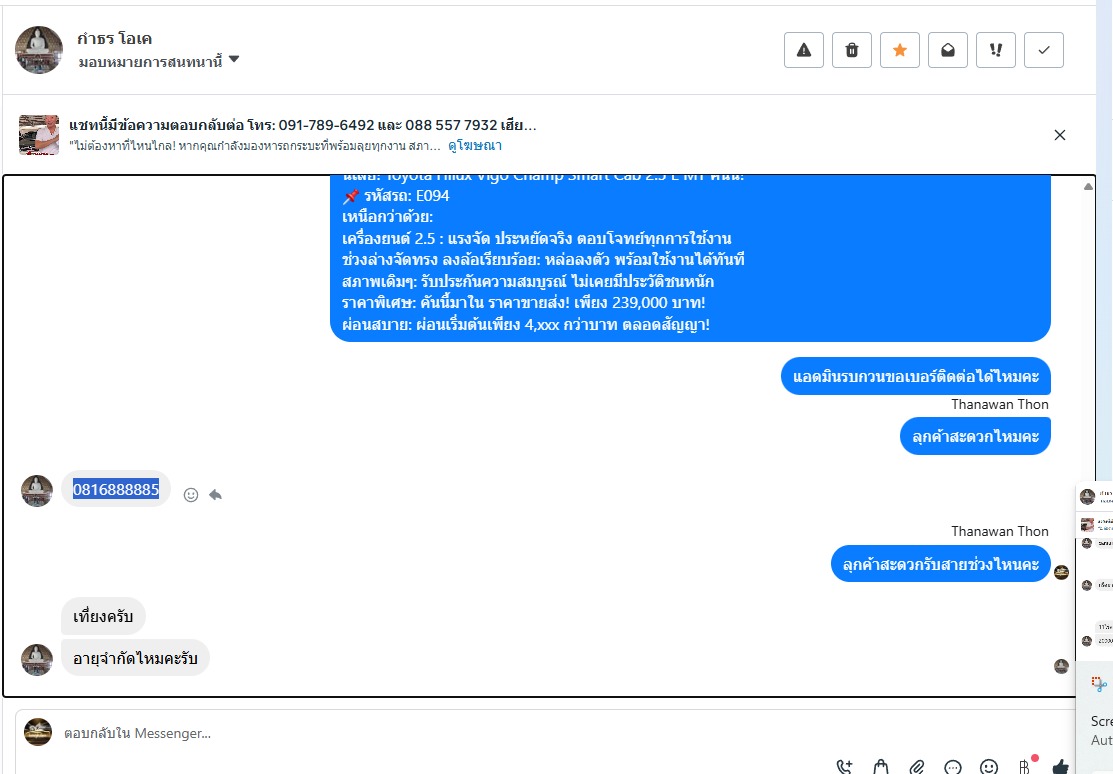Toggle the orange star follow-up marker

[899, 50]
